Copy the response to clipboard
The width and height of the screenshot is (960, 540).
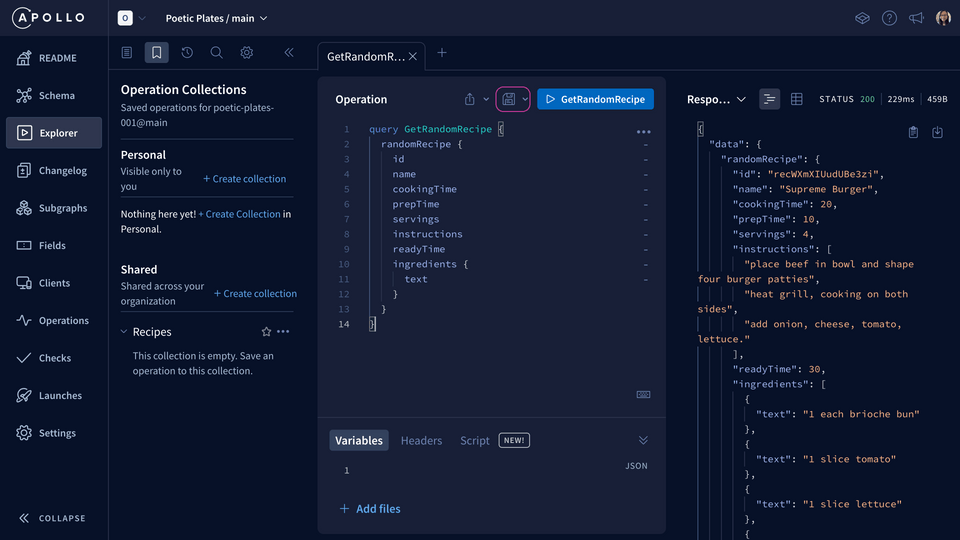(x=913, y=132)
